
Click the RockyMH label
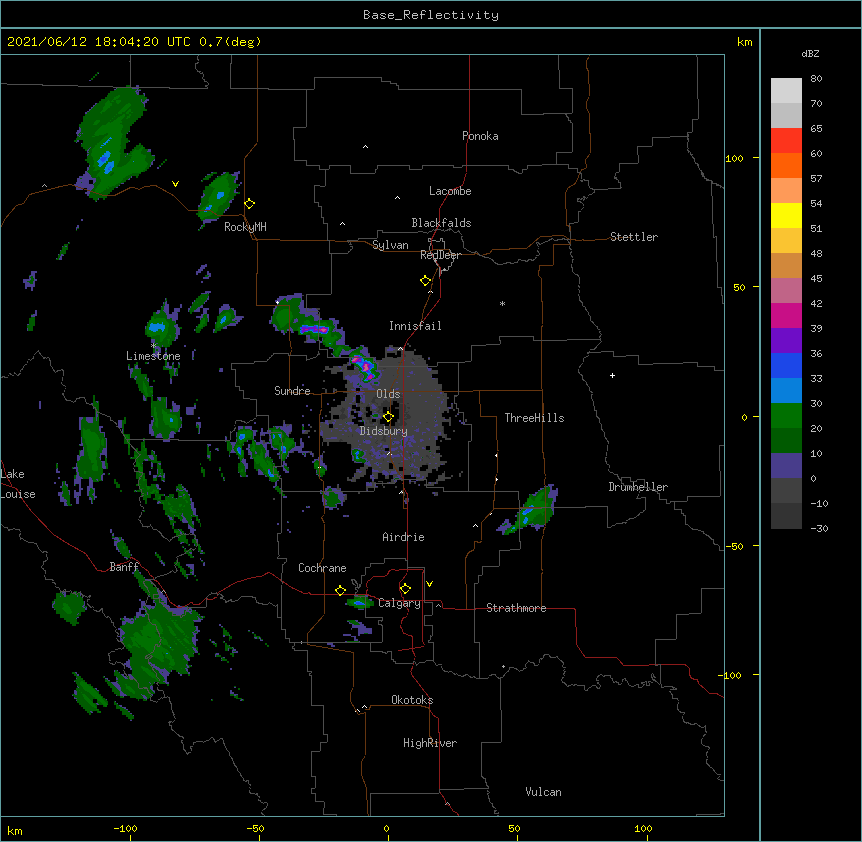point(245,227)
